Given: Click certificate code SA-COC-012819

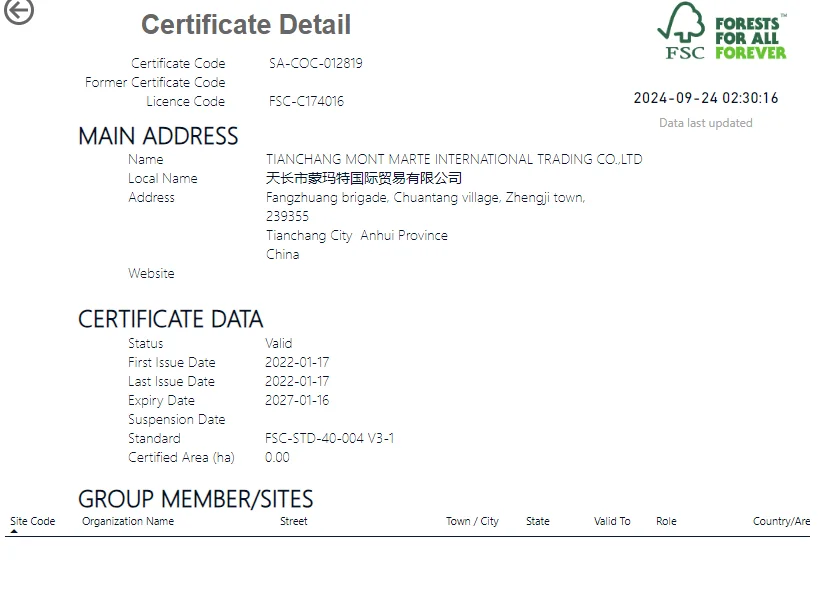Looking at the screenshot, I should click(315, 63).
